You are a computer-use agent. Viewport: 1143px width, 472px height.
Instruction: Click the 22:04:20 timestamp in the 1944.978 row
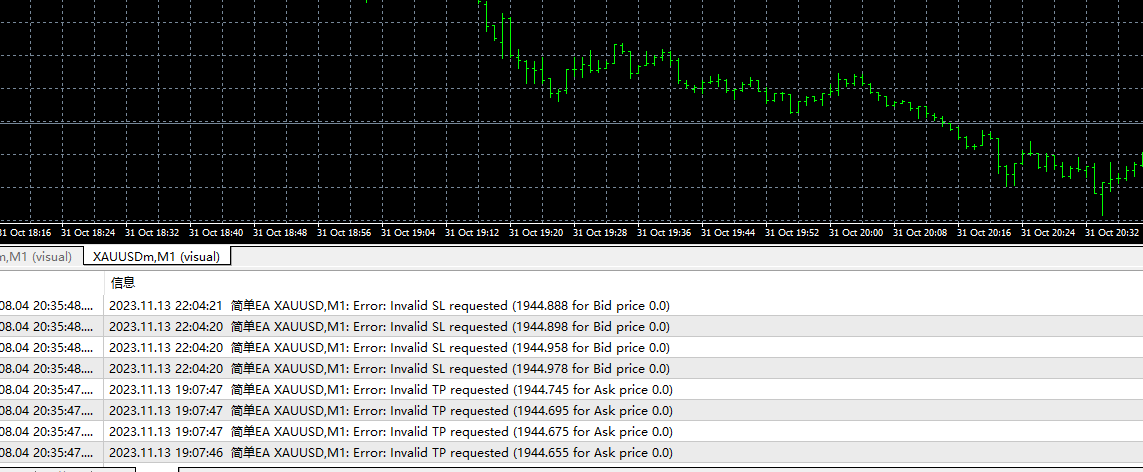(x=166, y=369)
